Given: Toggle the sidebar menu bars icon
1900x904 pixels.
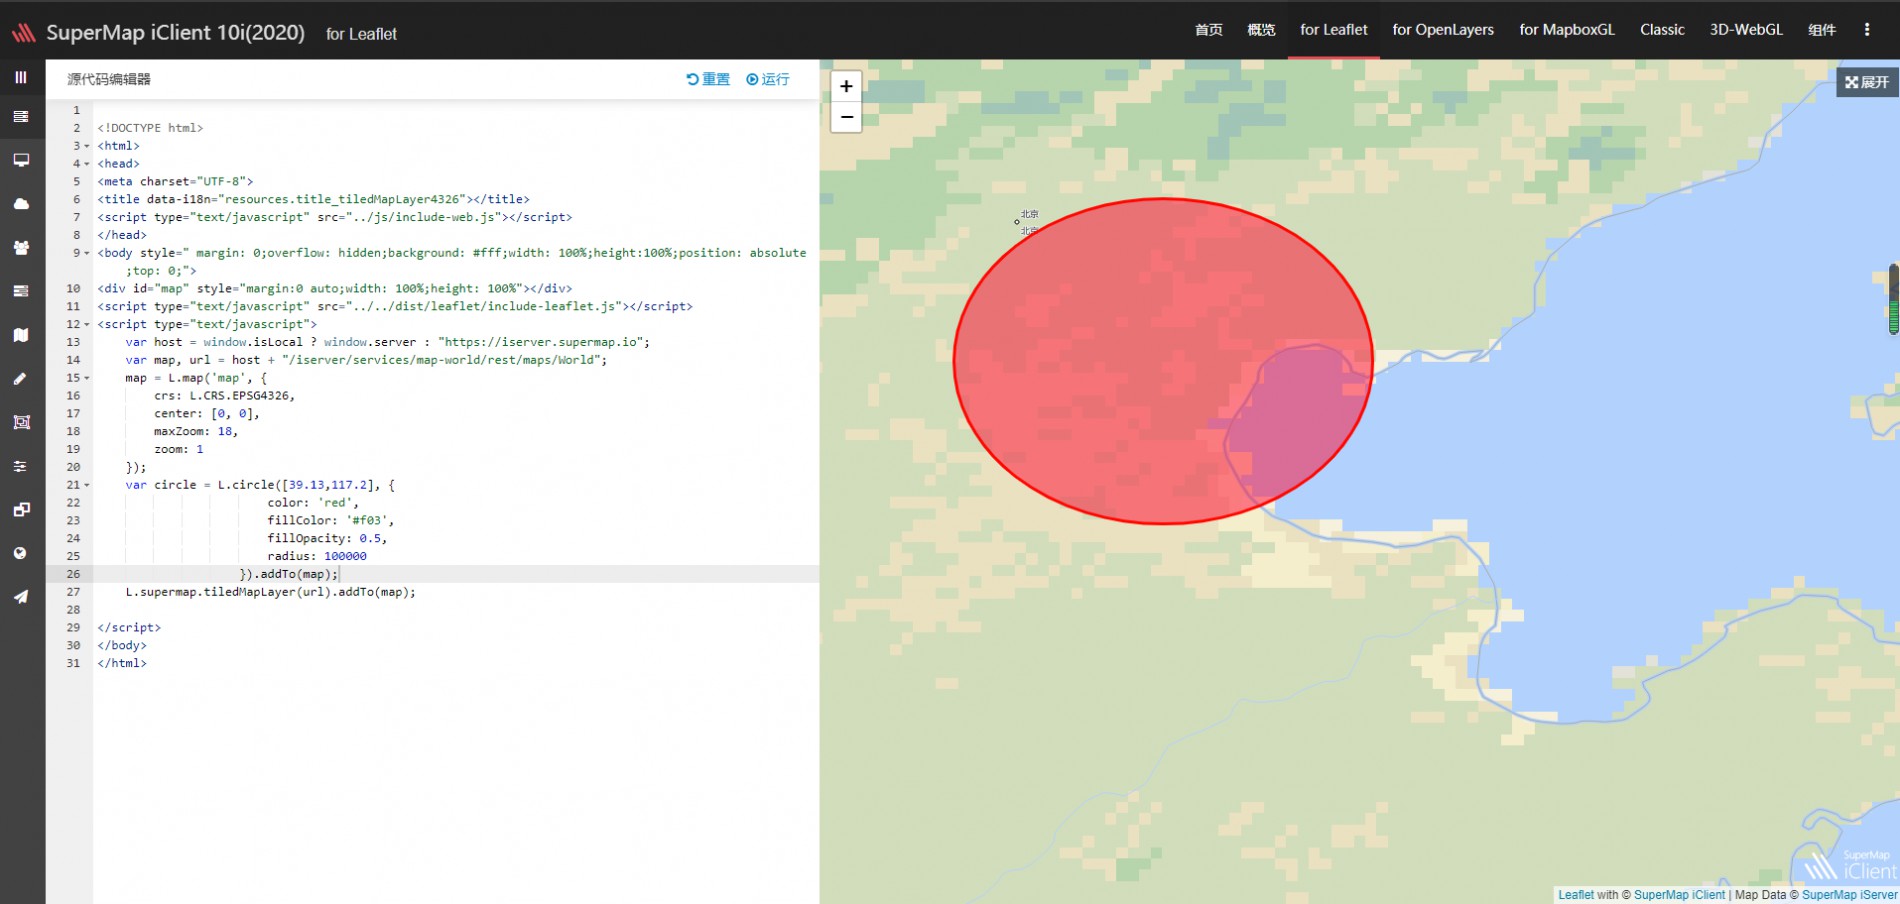Looking at the screenshot, I should tap(21, 77).
